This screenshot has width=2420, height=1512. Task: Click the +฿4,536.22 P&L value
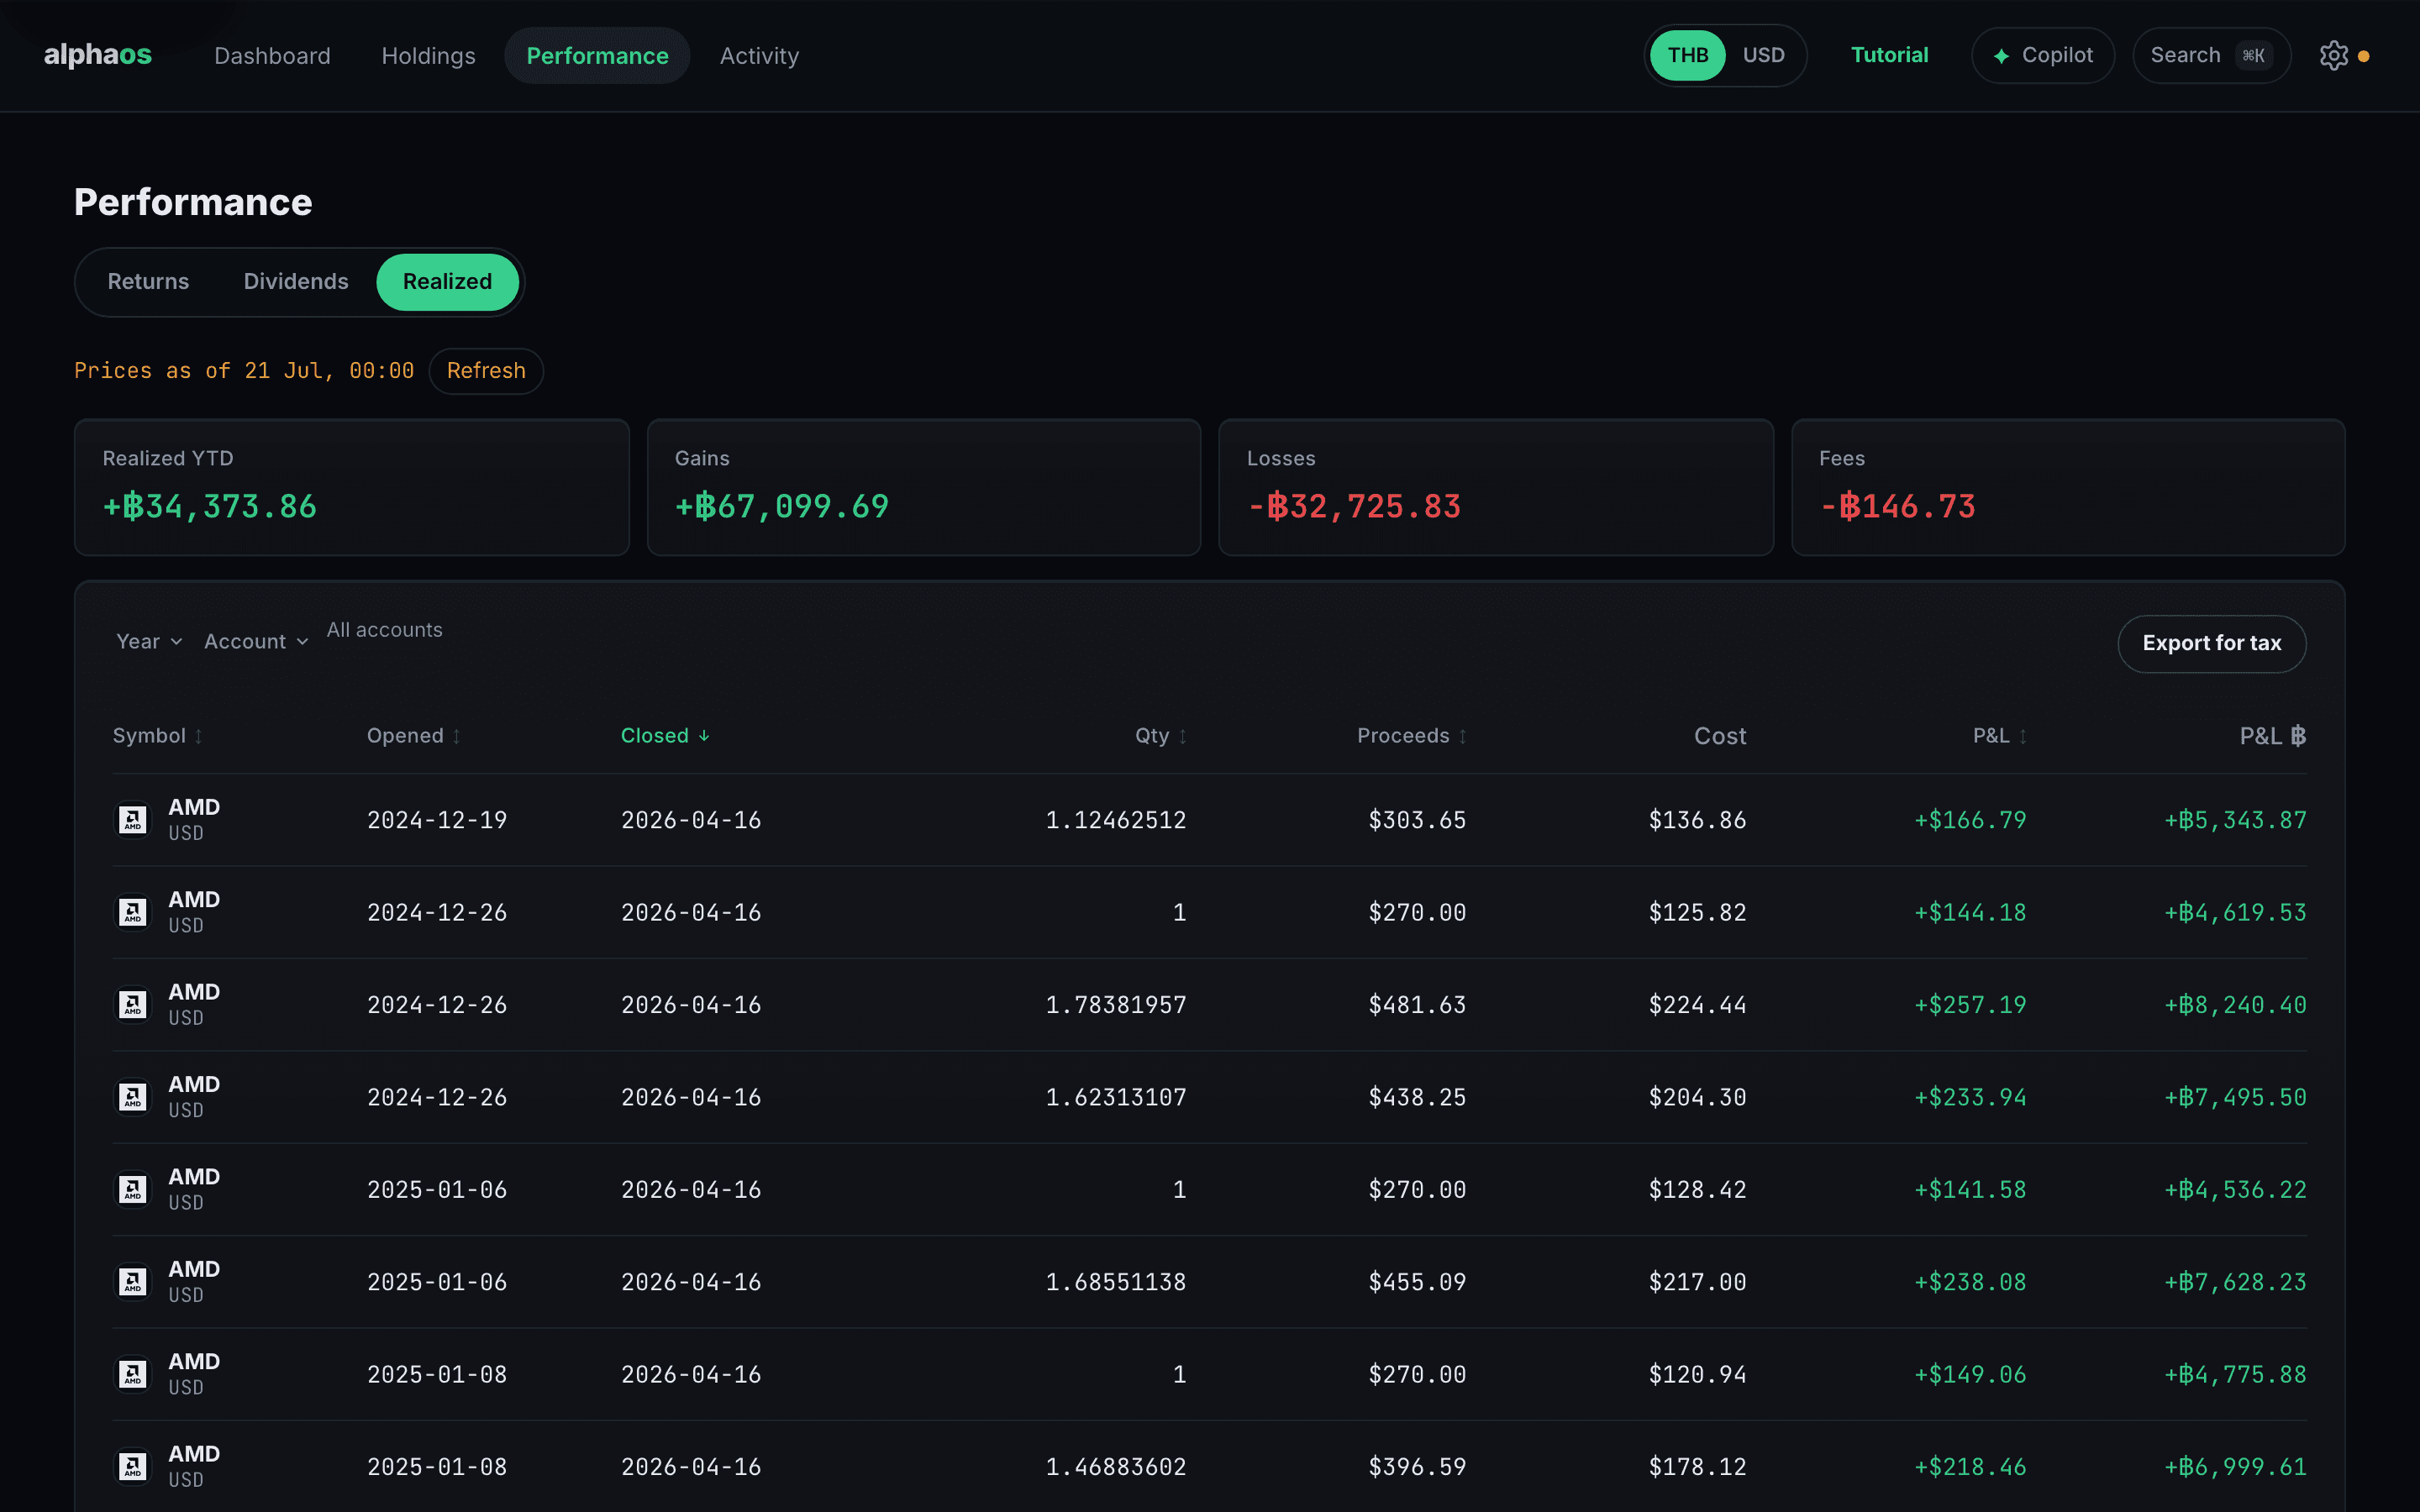tap(2235, 1189)
